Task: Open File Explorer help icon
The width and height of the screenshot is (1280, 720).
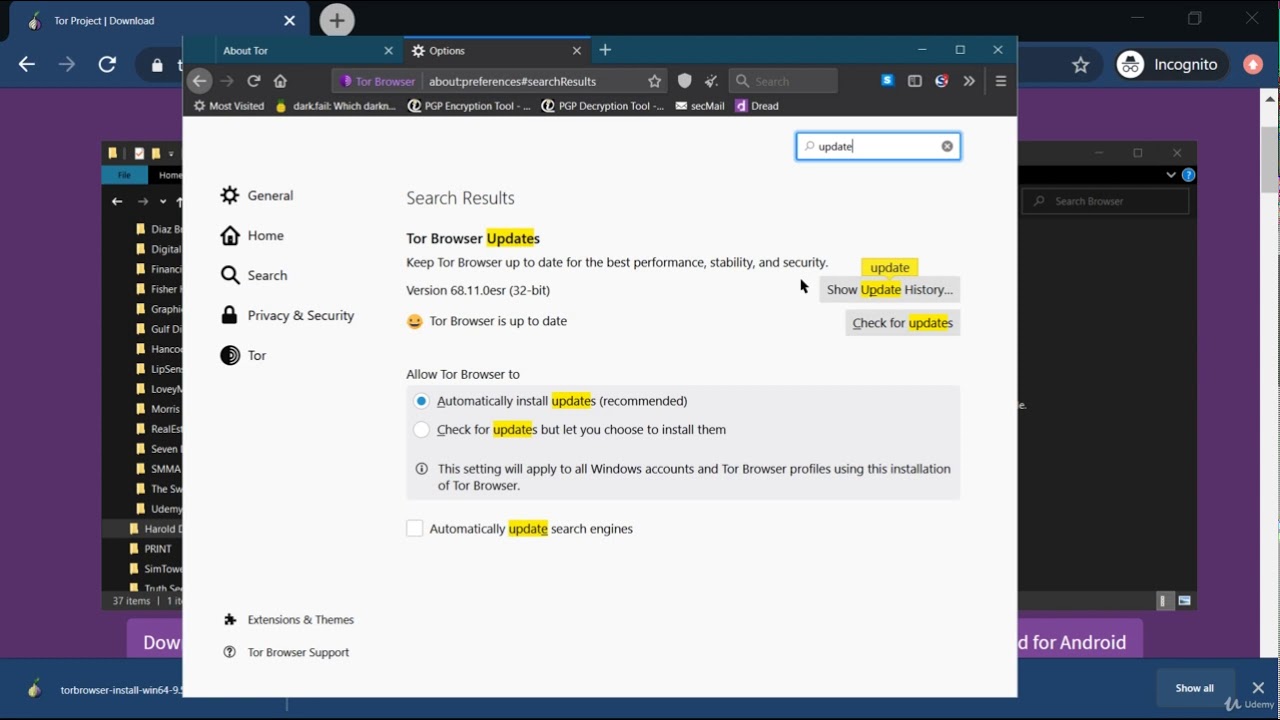Action: coord(1189,175)
